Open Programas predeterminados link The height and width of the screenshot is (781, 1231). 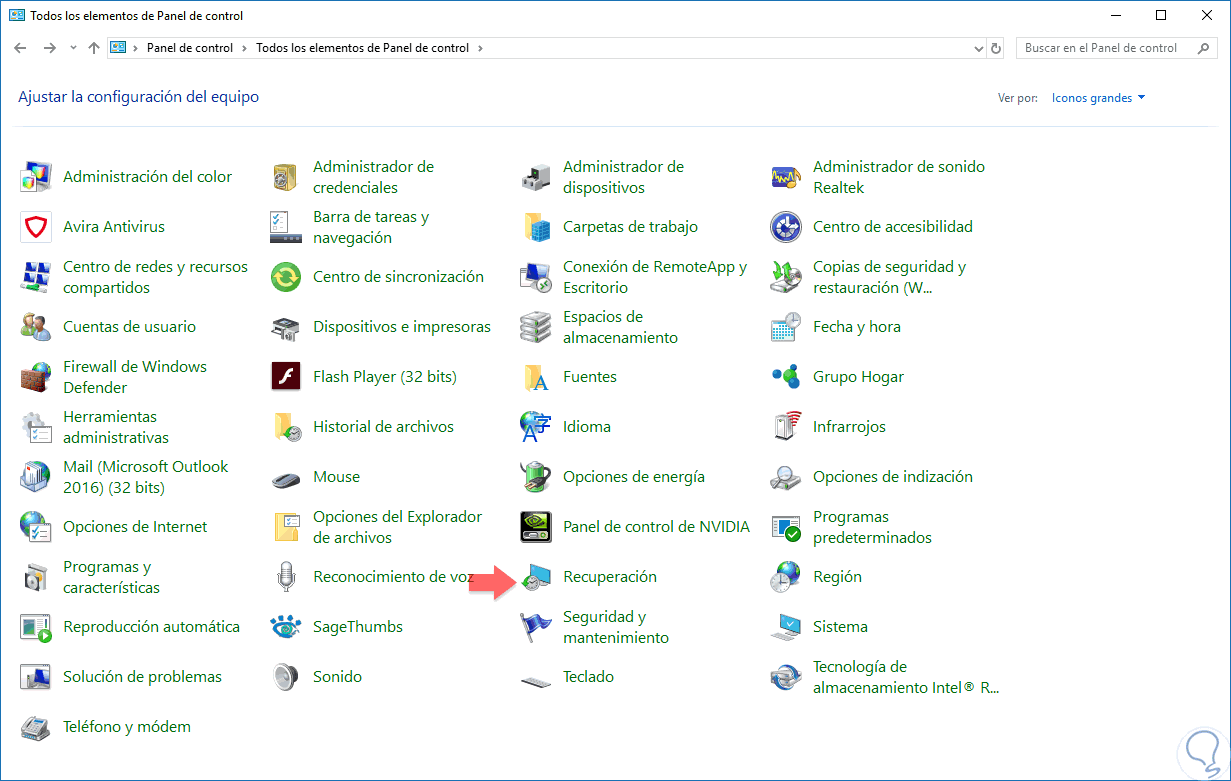pos(872,527)
